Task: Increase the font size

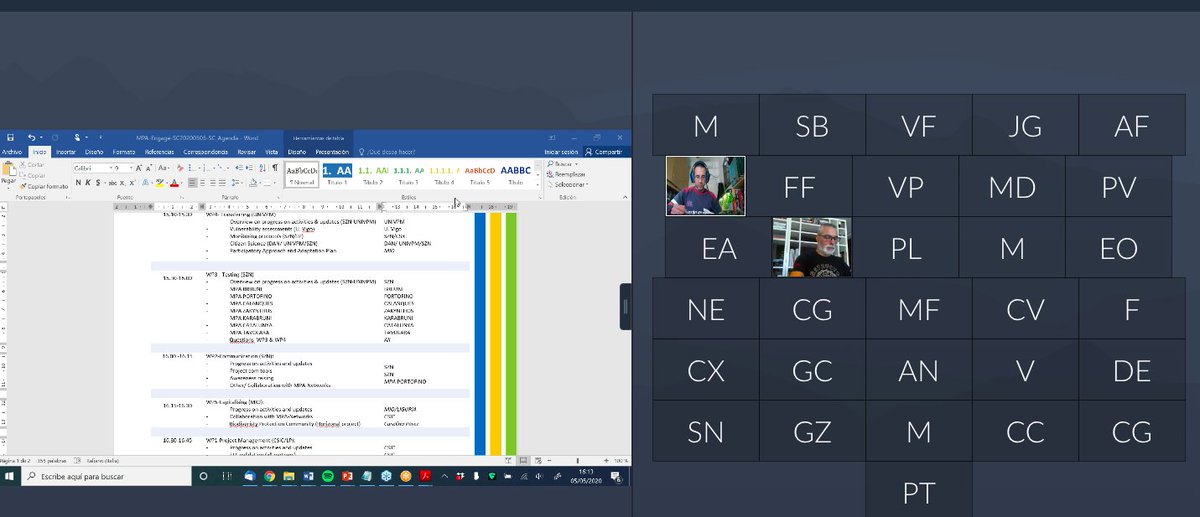Action: pyautogui.click(x=139, y=168)
